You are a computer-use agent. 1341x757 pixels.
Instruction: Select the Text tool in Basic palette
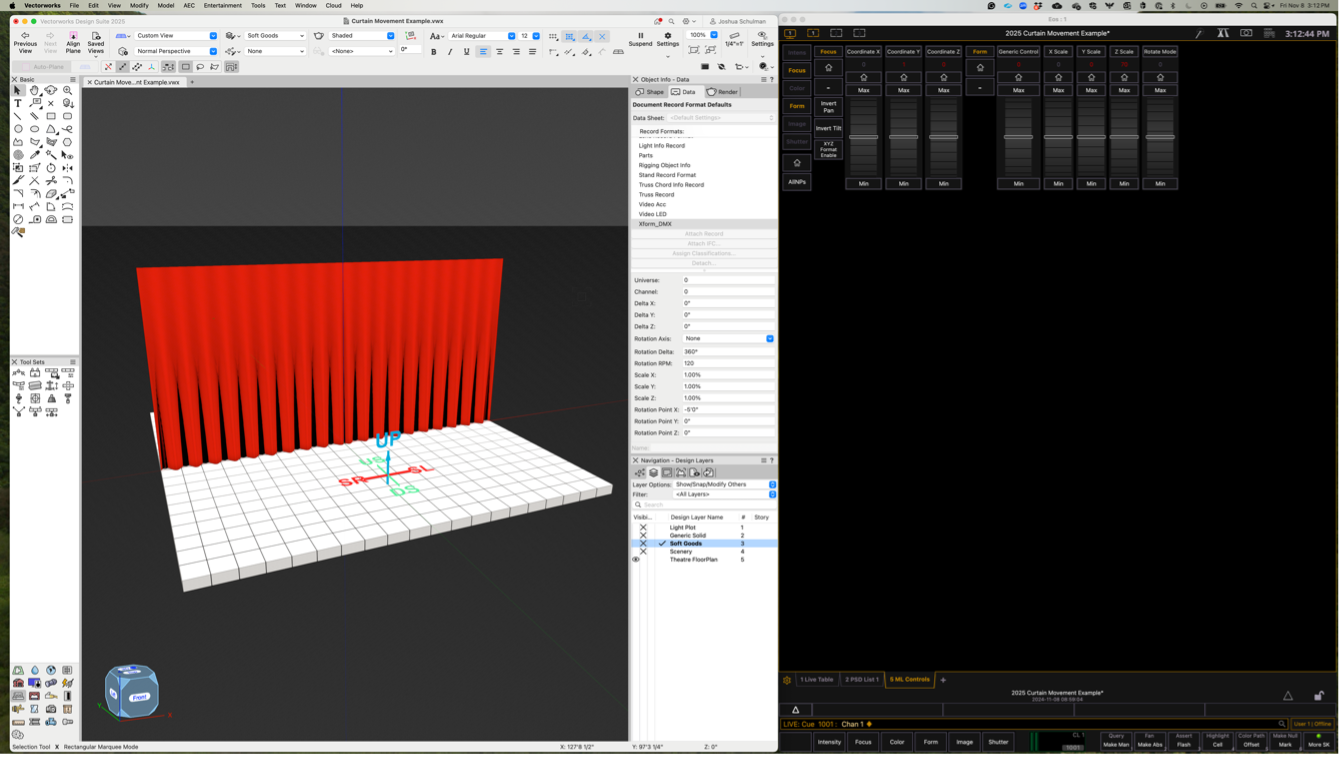tap(18, 103)
